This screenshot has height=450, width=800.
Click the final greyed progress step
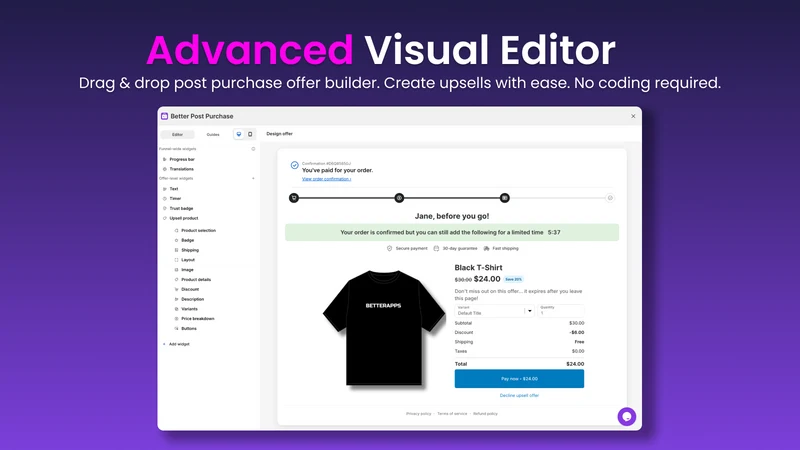tap(610, 198)
